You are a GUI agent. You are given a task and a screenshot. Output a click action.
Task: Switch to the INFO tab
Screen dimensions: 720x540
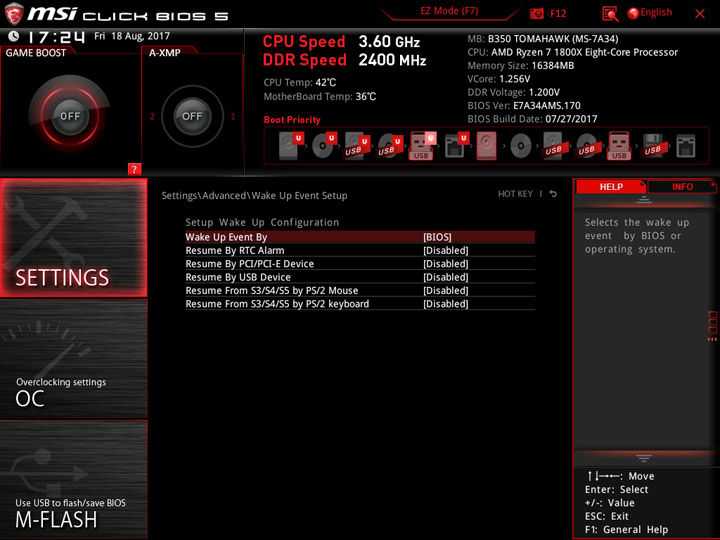pos(682,186)
